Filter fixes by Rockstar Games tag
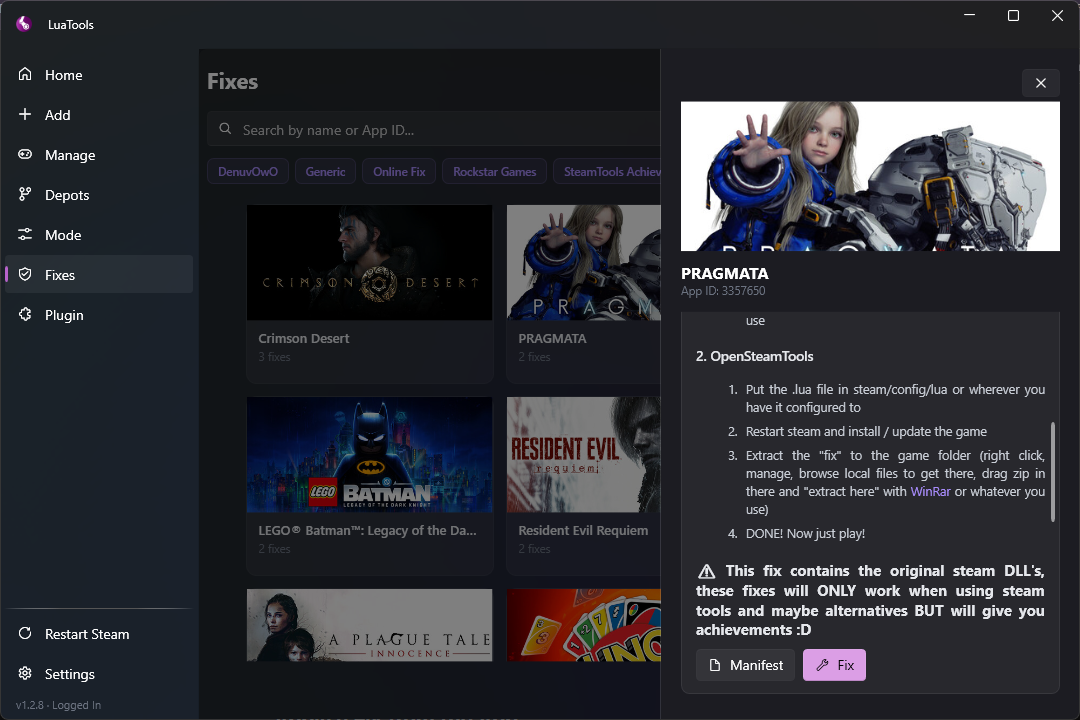This screenshot has height=720, width=1080. (495, 172)
